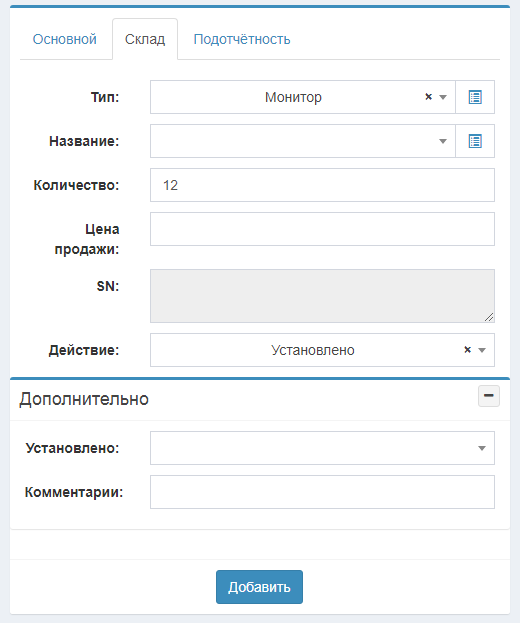520x623 pixels.
Task: Click into the Цена продажи field
Action: 322,229
